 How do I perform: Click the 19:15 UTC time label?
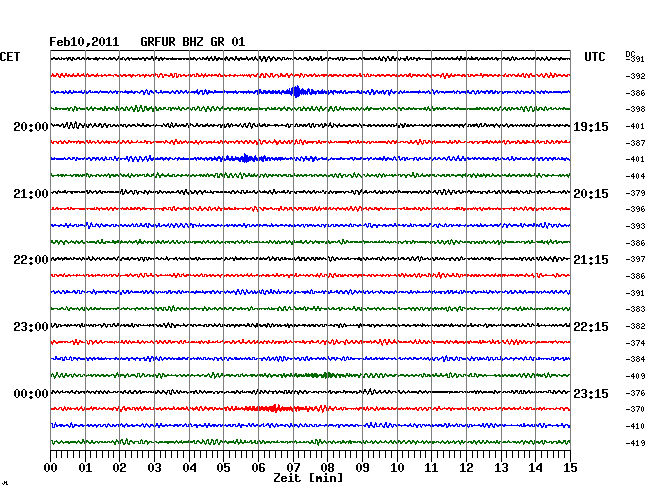tap(591, 126)
